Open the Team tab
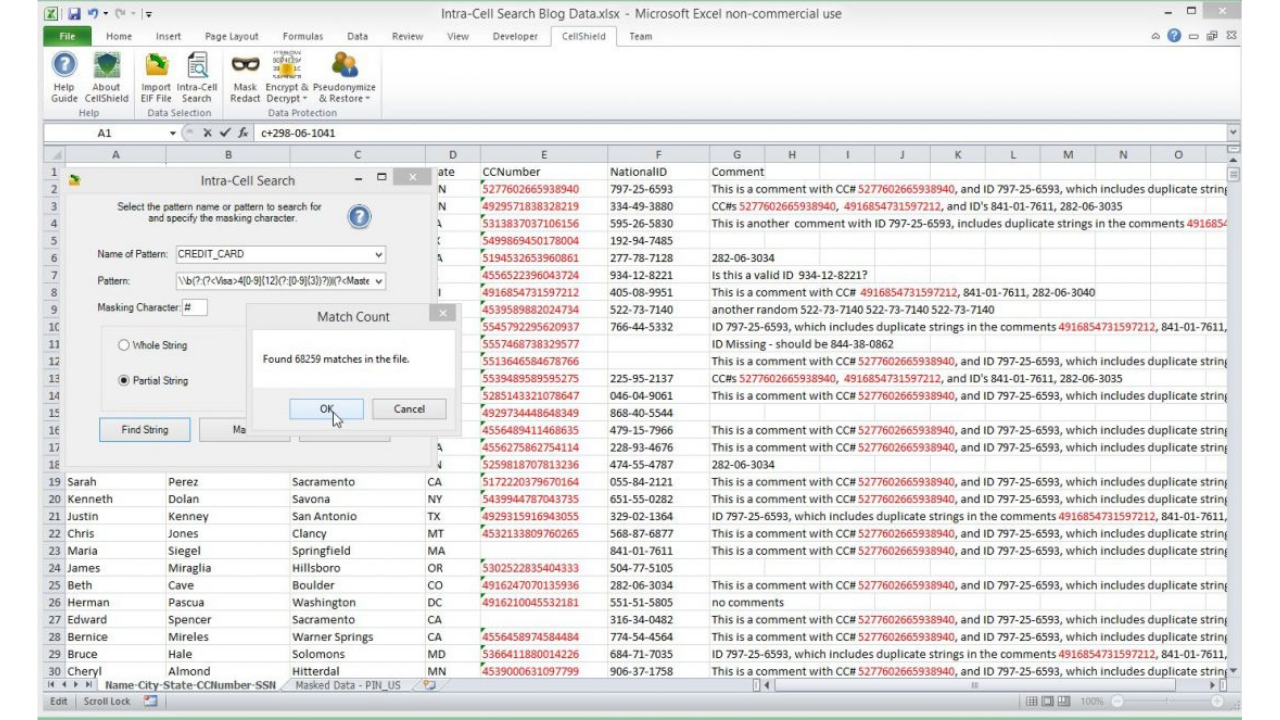Screen dimensions: 1280x720 pos(641,37)
